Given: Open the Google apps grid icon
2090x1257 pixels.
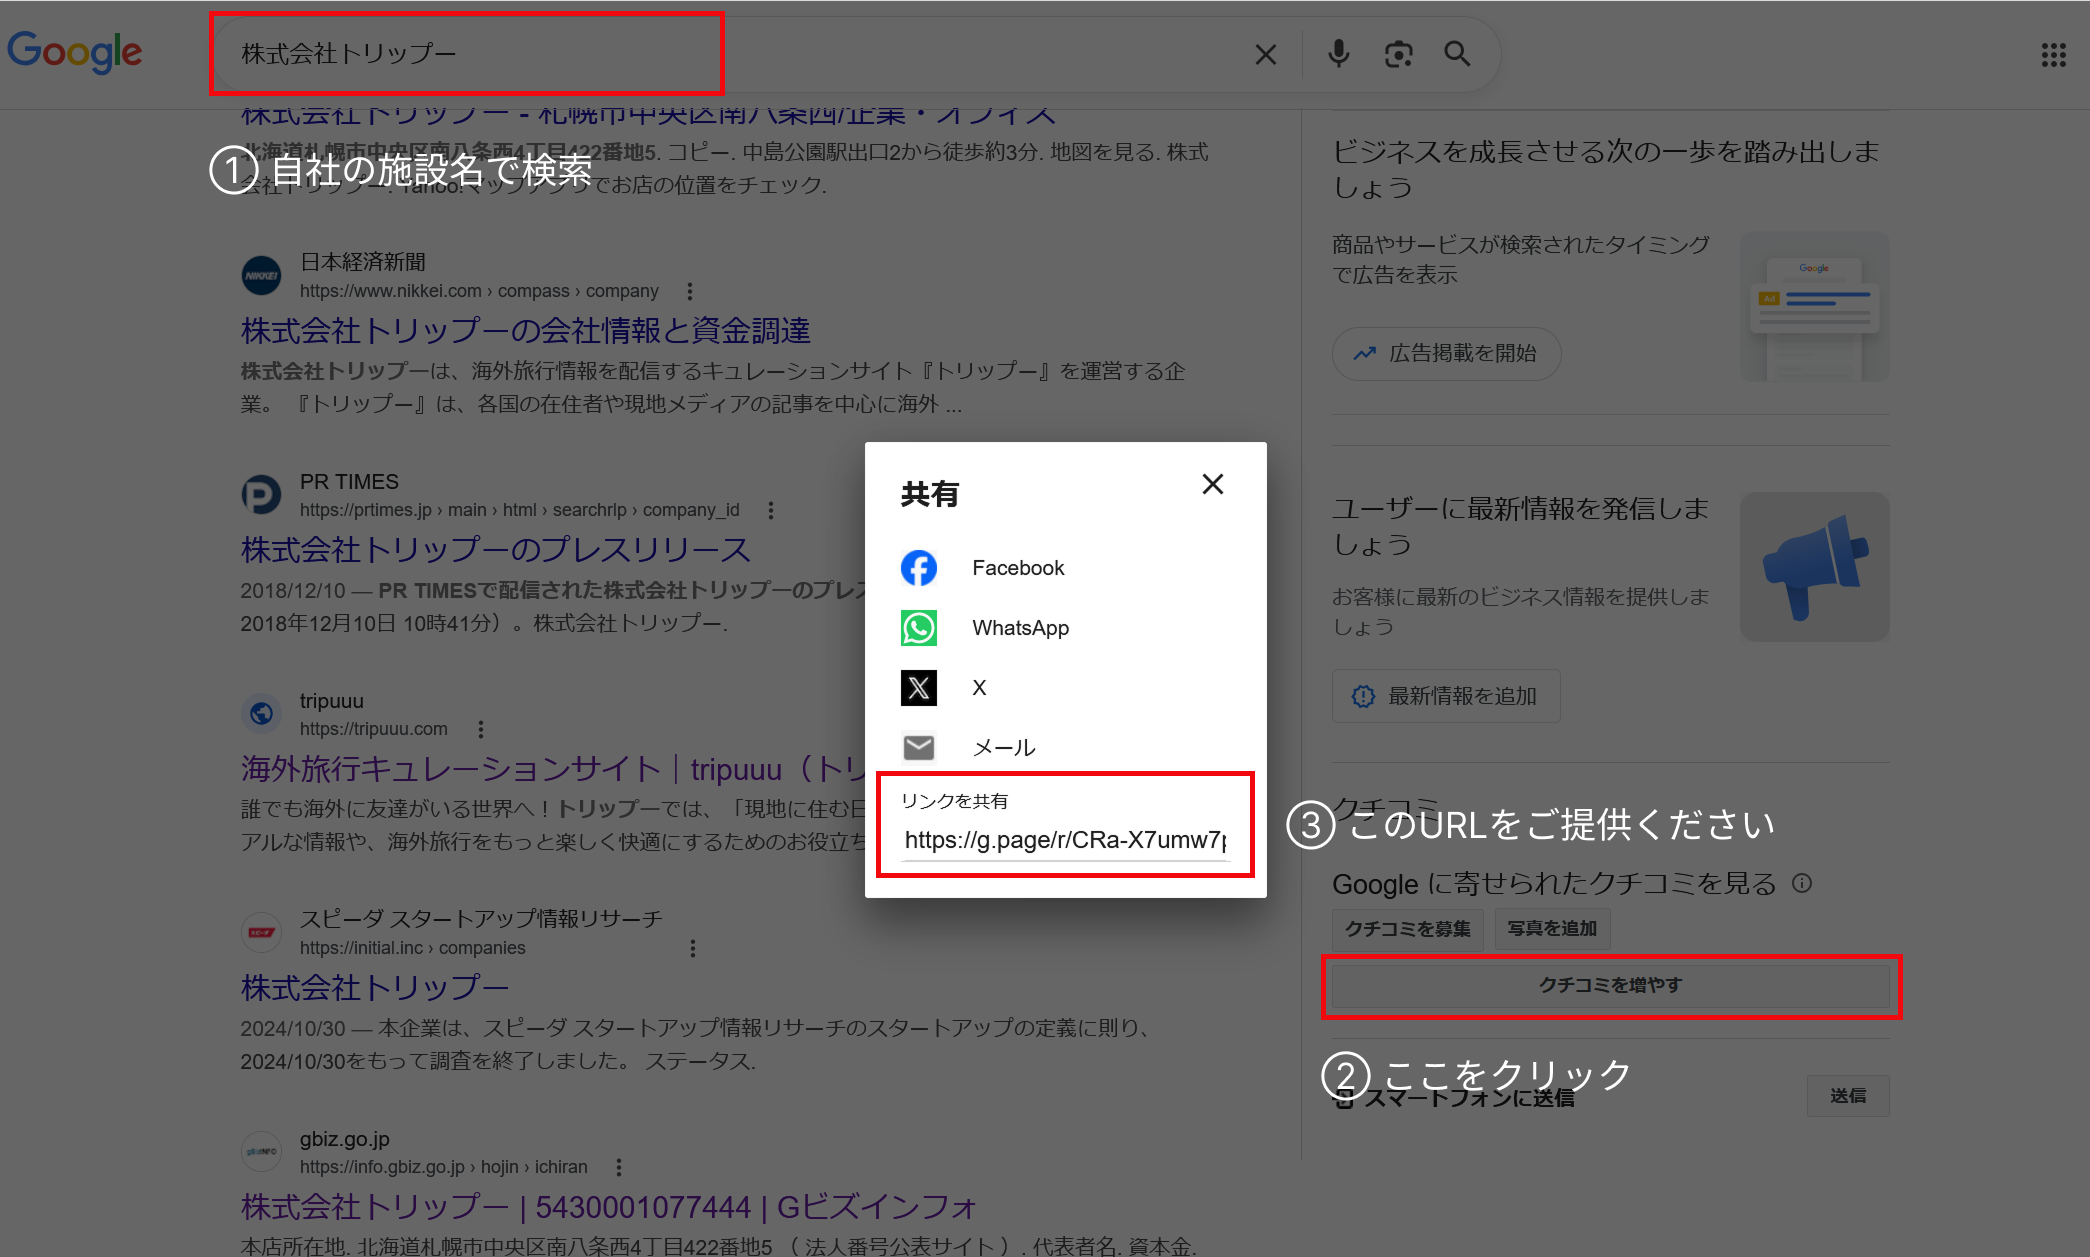Looking at the screenshot, I should click(2053, 55).
